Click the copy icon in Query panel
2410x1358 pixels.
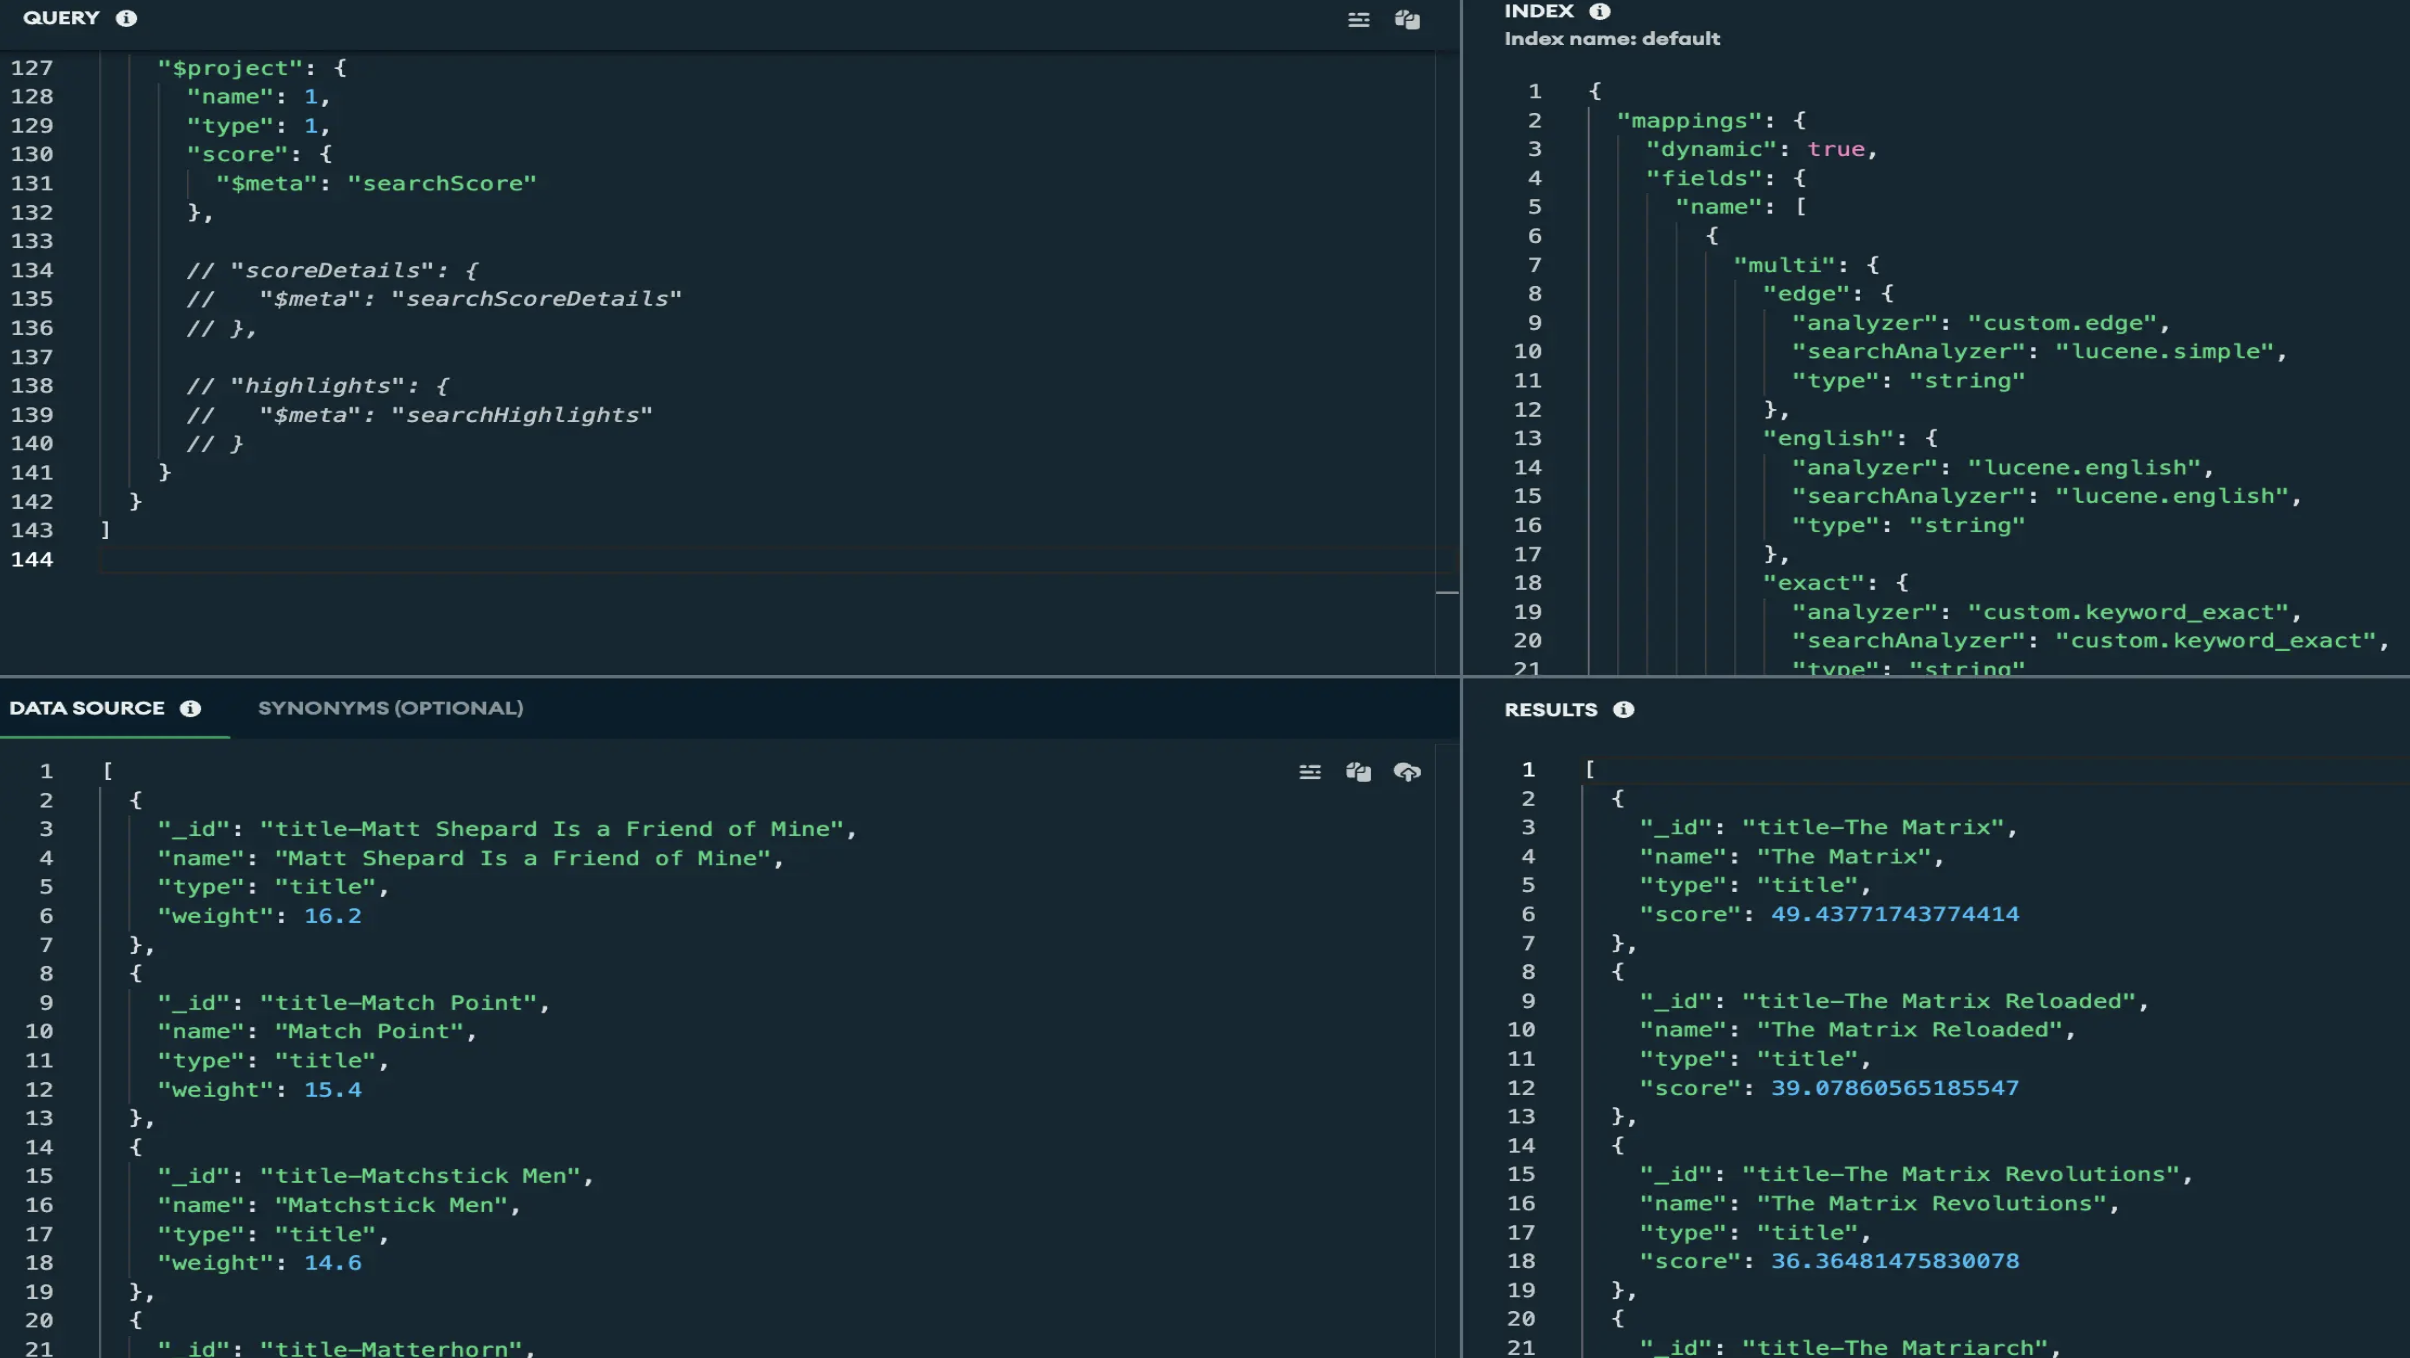(x=1407, y=20)
